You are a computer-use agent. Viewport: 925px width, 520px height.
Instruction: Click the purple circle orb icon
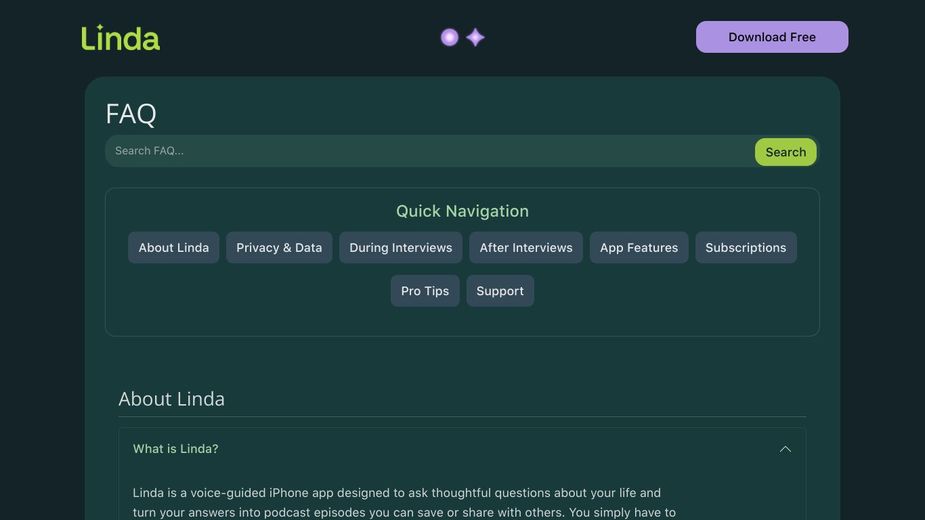tap(450, 37)
